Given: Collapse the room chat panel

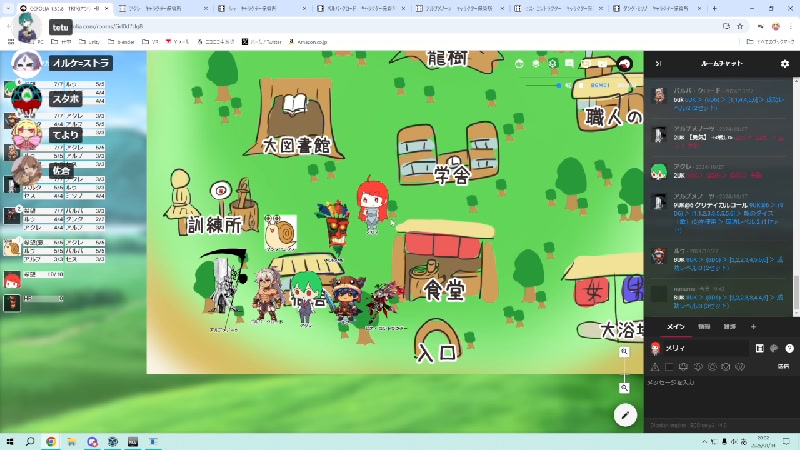Looking at the screenshot, I should click(658, 63).
